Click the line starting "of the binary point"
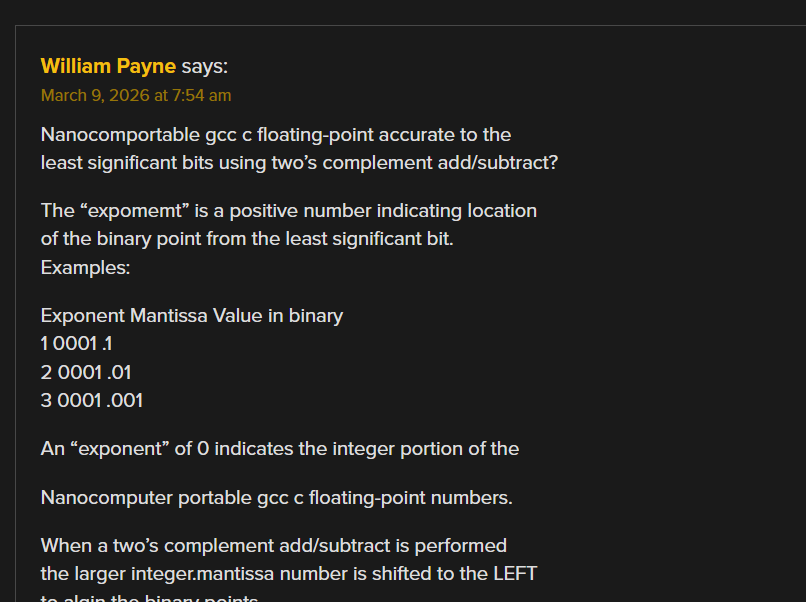The height and width of the screenshot is (602, 806). point(247,240)
